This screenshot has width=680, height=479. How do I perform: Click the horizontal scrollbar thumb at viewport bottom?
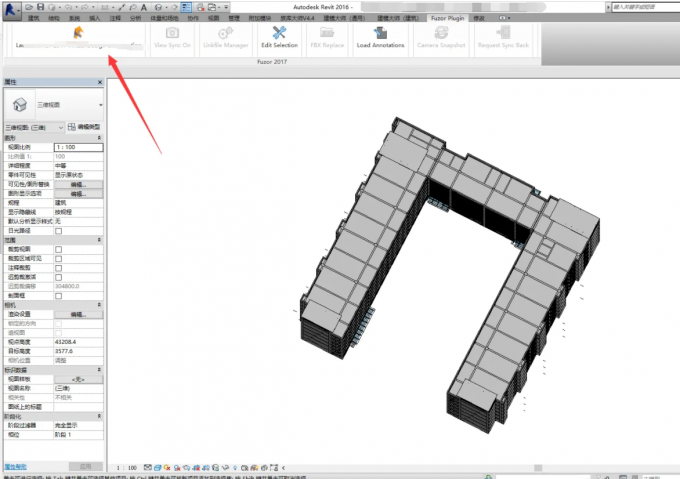pos(538,468)
